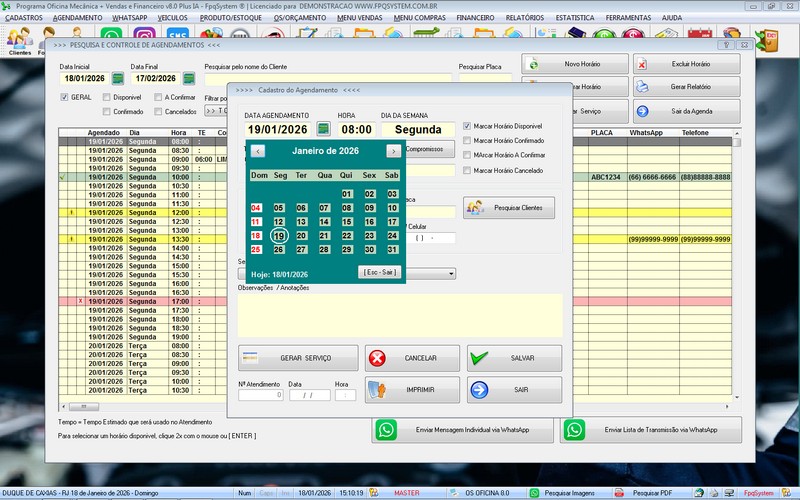Expand the dropdown below the calendar popup

tap(451, 274)
